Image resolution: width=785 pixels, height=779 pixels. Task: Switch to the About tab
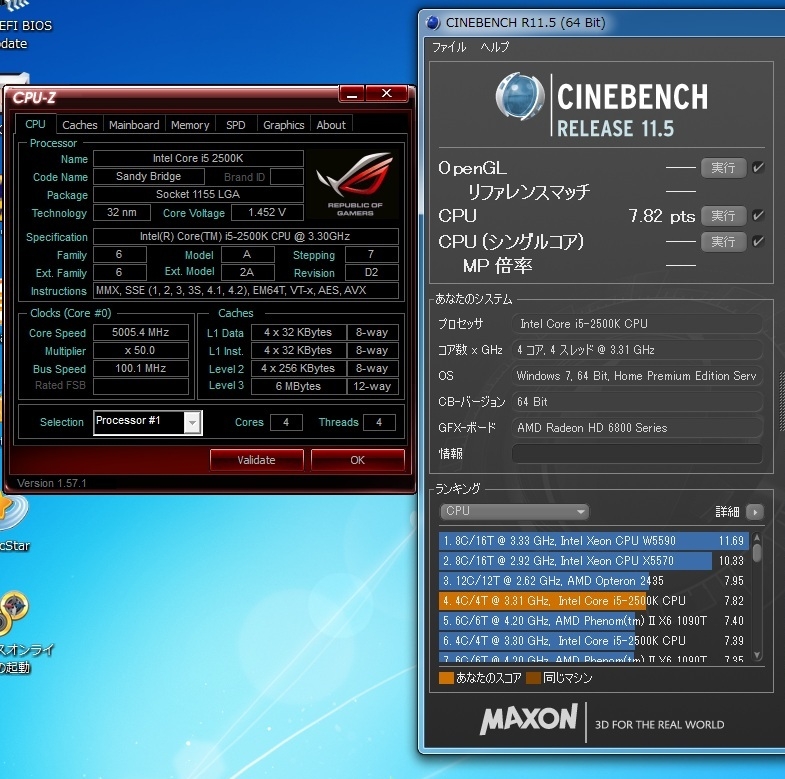click(331, 125)
